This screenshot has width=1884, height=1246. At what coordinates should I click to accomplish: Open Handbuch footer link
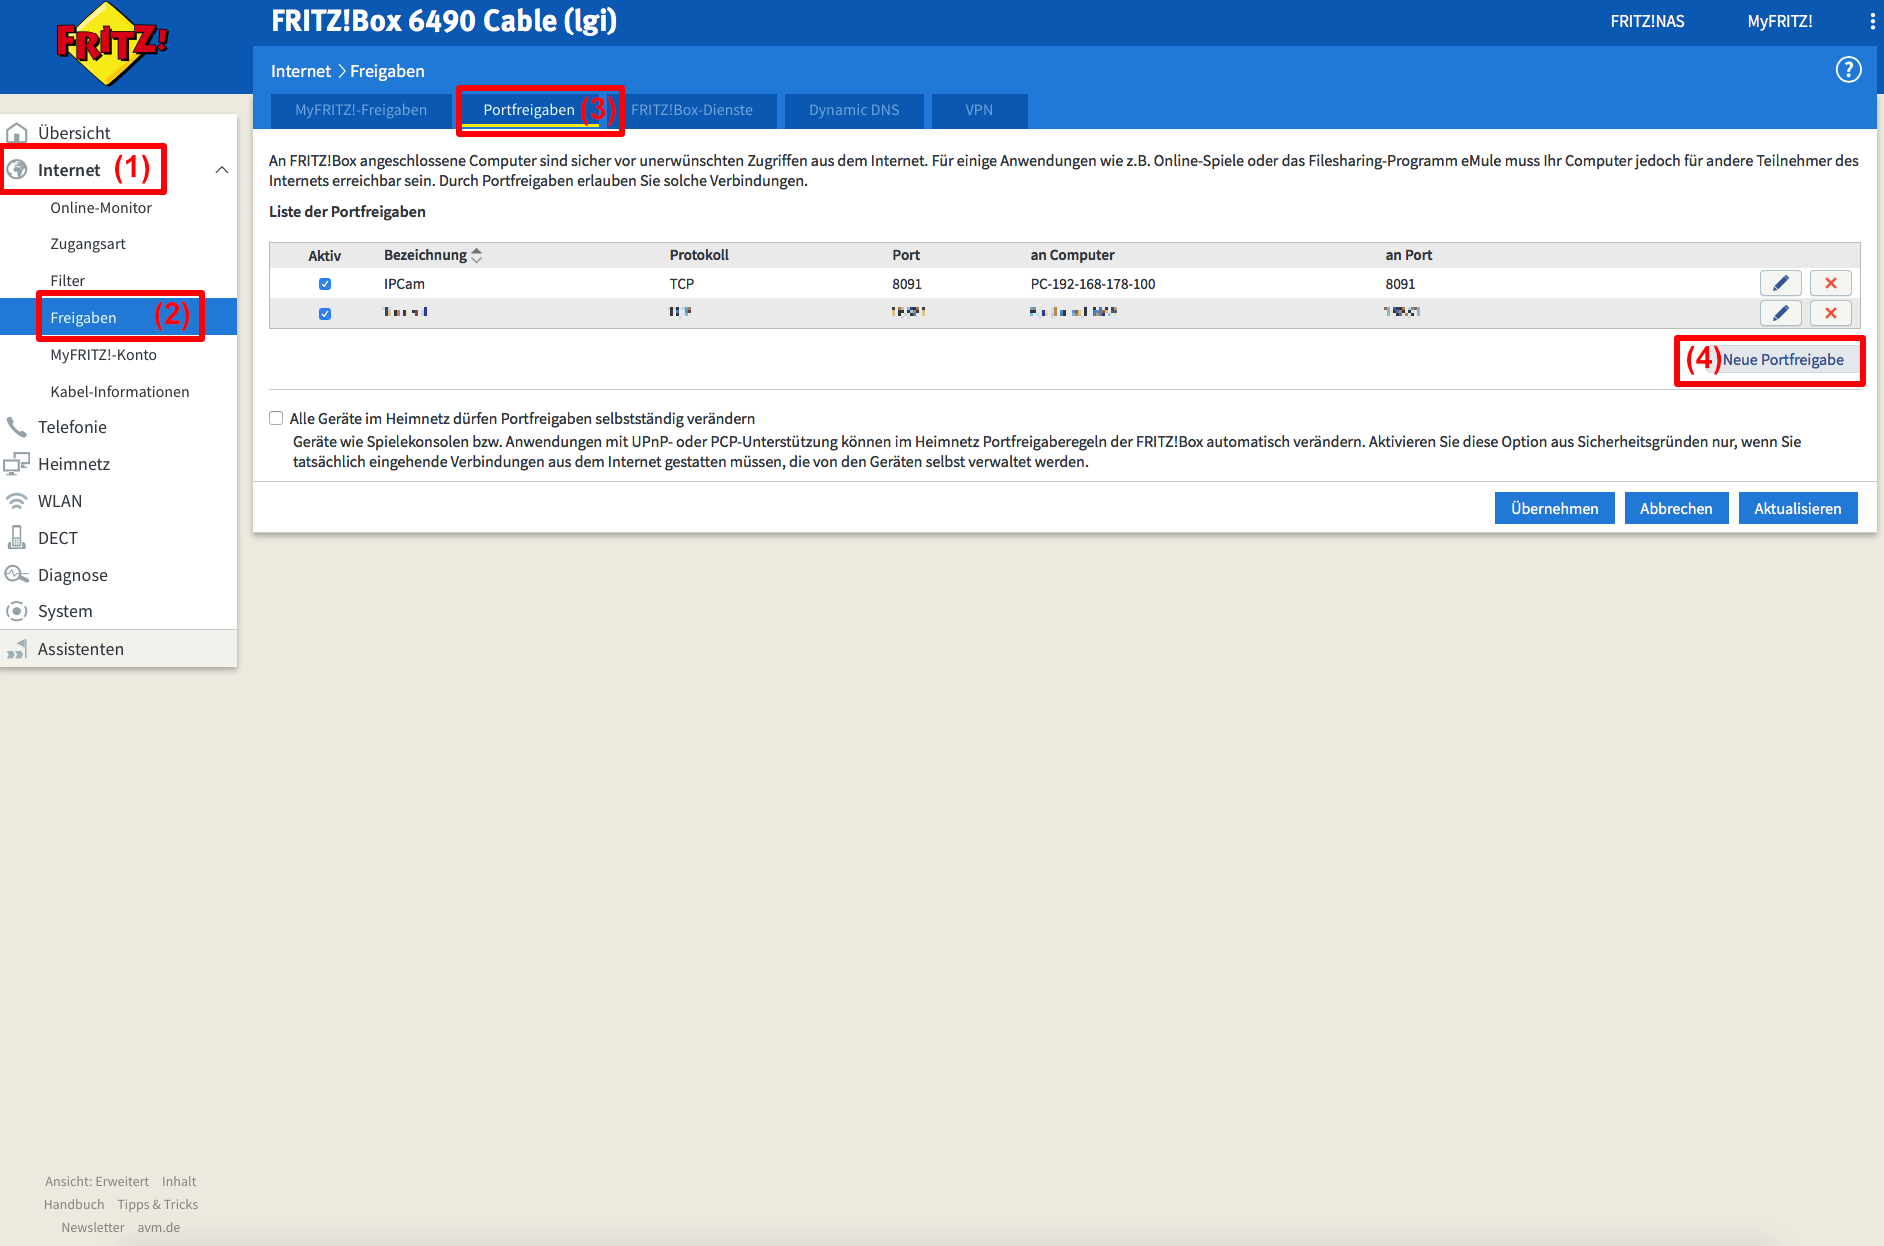click(x=74, y=1204)
